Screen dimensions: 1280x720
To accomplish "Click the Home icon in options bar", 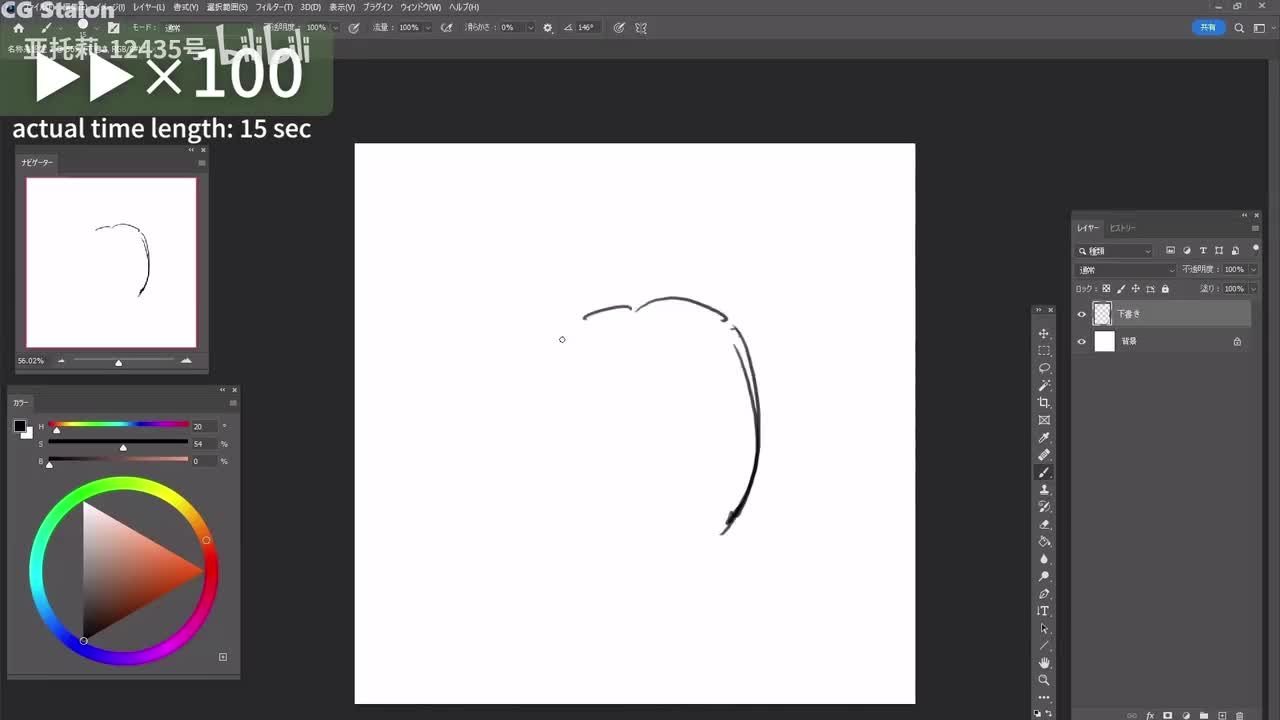I will coord(18,28).
